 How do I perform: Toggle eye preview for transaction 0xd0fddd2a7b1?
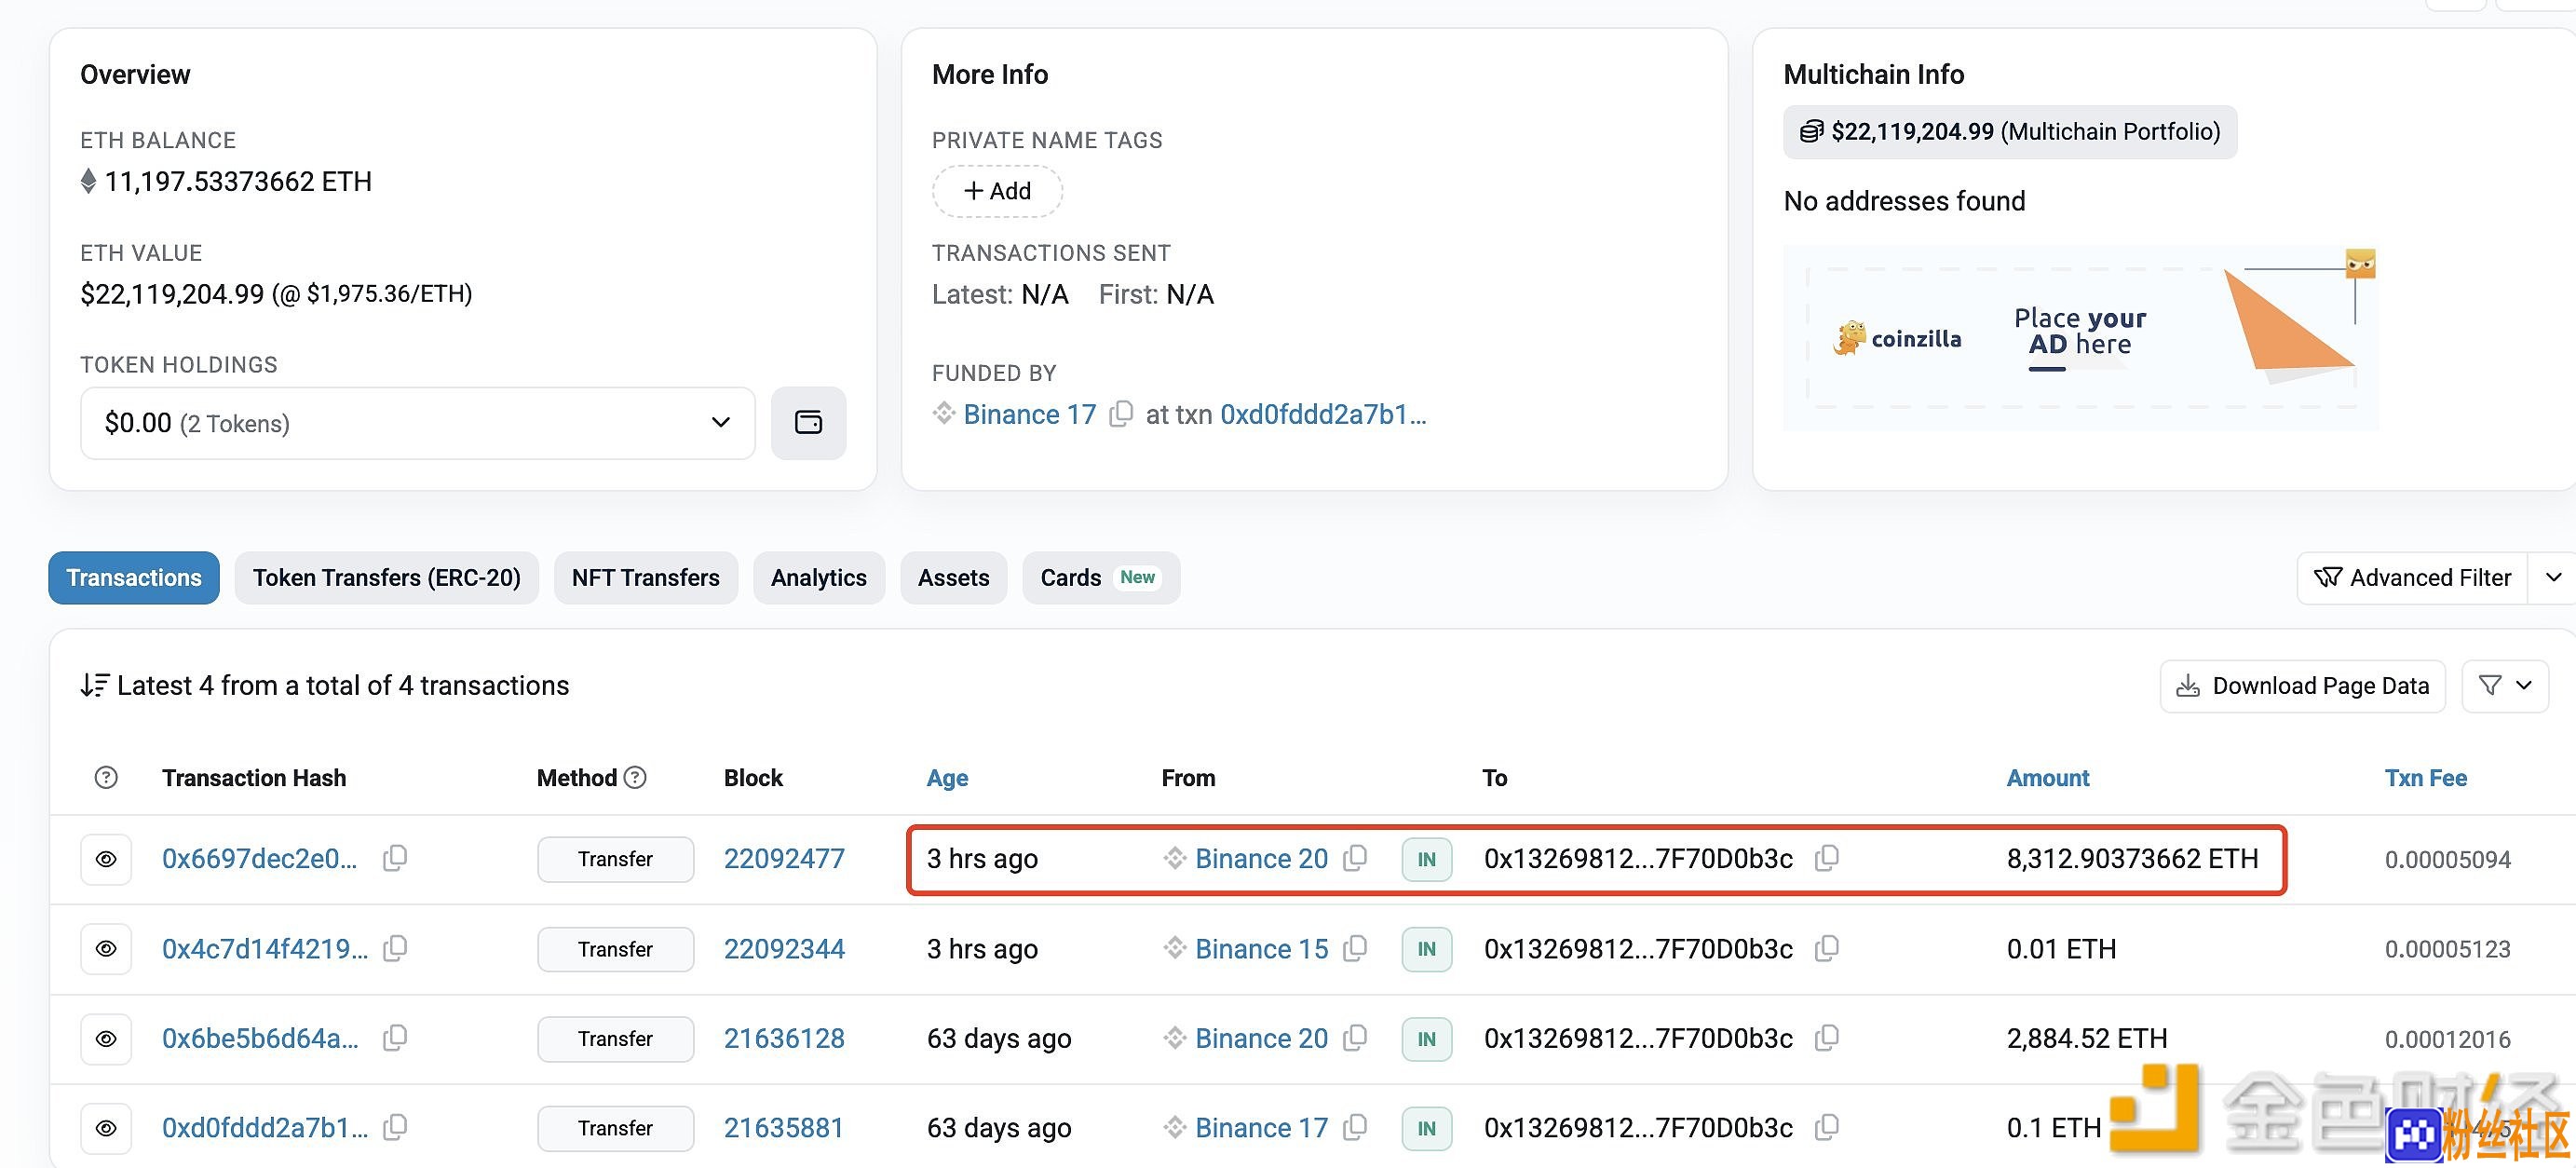[106, 1128]
